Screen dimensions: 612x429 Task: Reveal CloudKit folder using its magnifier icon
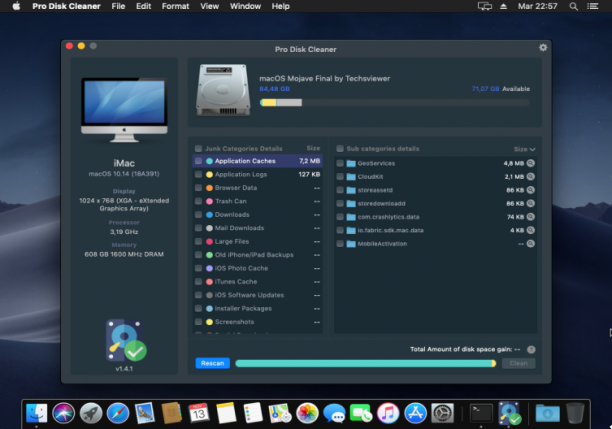tap(530, 176)
